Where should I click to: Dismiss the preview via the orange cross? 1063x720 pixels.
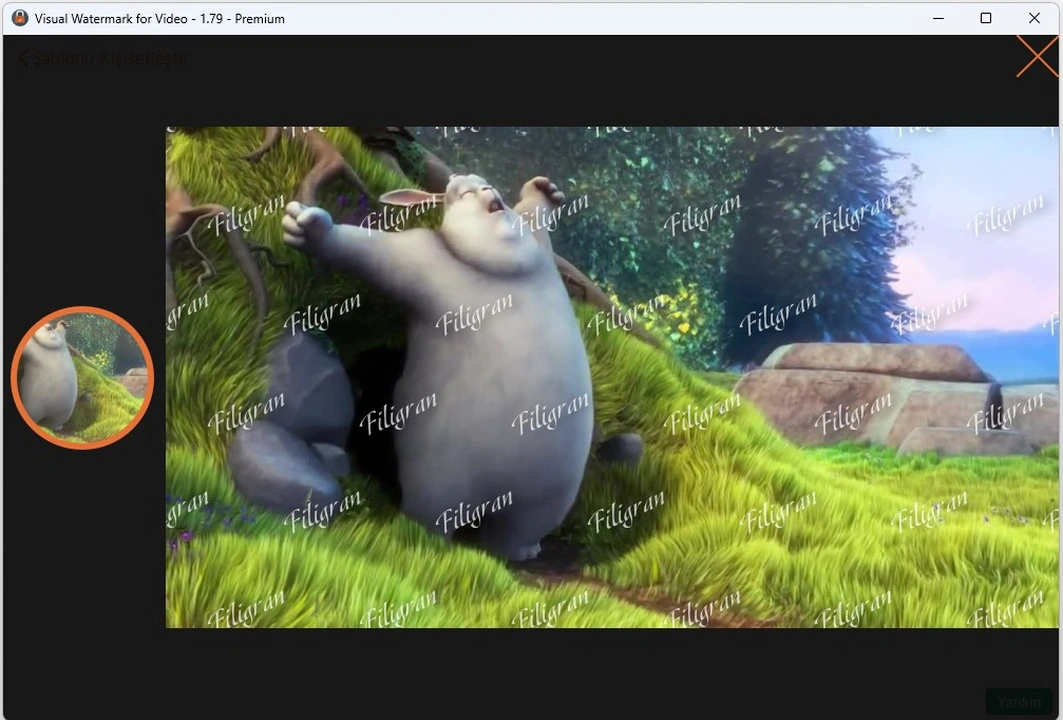pyautogui.click(x=1036, y=57)
